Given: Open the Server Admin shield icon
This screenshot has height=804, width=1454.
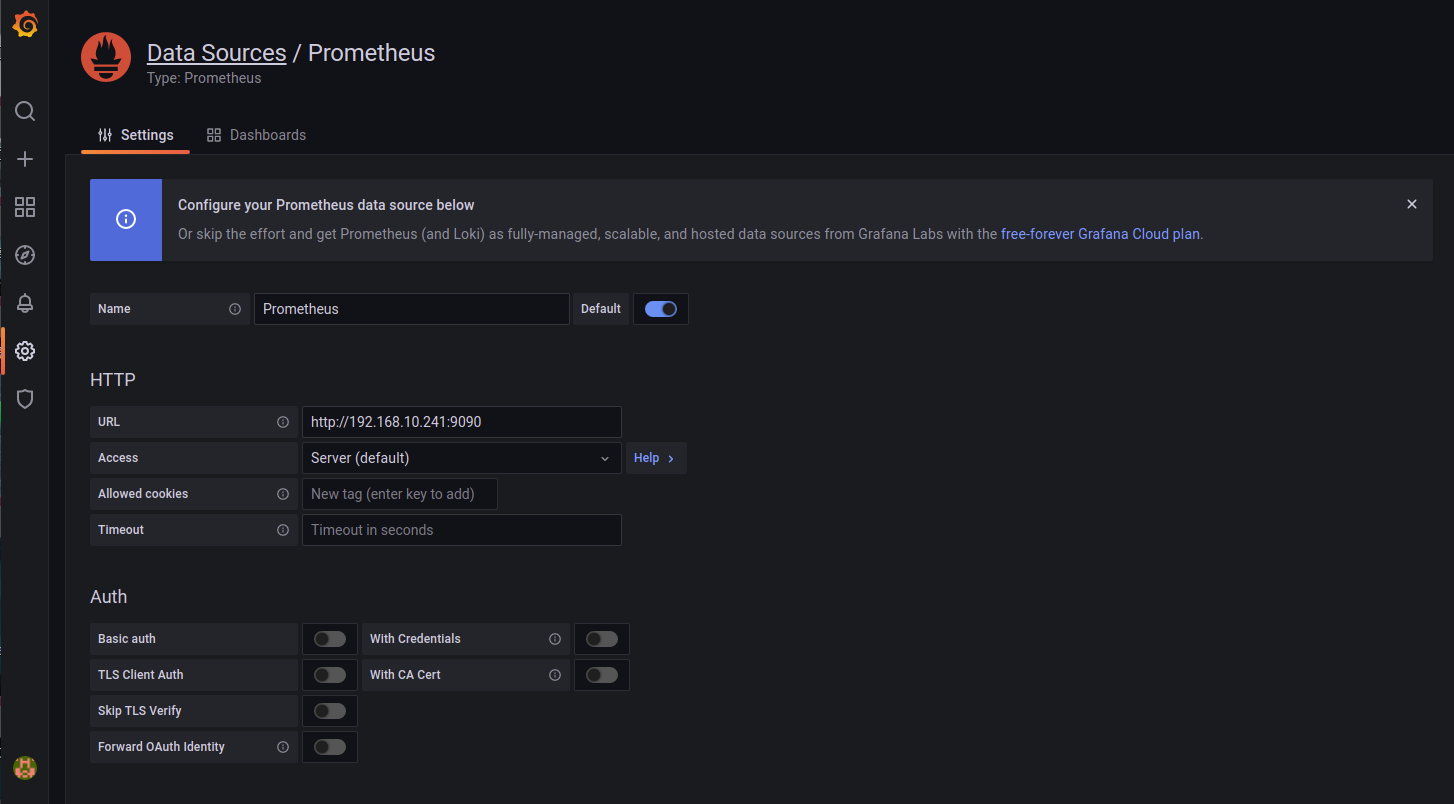Looking at the screenshot, I should point(25,399).
